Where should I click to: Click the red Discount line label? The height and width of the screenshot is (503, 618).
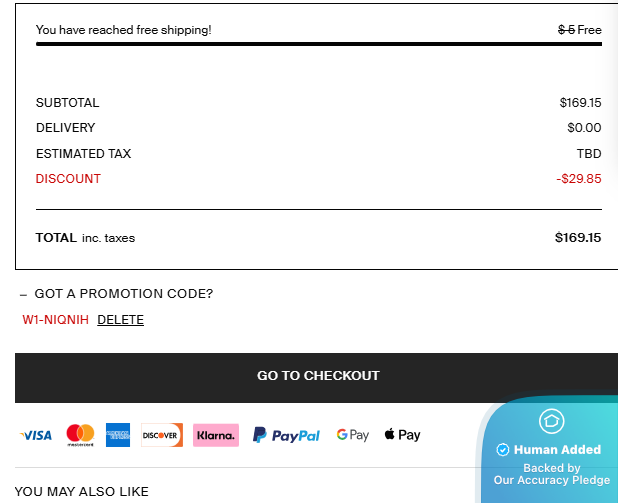68,179
